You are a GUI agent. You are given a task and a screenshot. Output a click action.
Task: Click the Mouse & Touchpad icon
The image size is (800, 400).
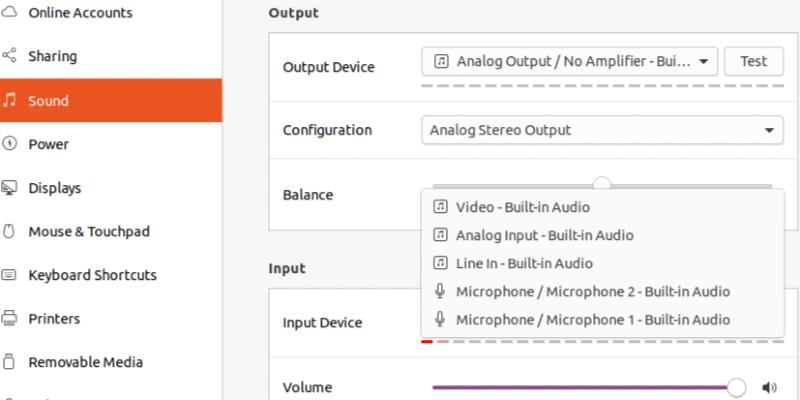(9, 232)
